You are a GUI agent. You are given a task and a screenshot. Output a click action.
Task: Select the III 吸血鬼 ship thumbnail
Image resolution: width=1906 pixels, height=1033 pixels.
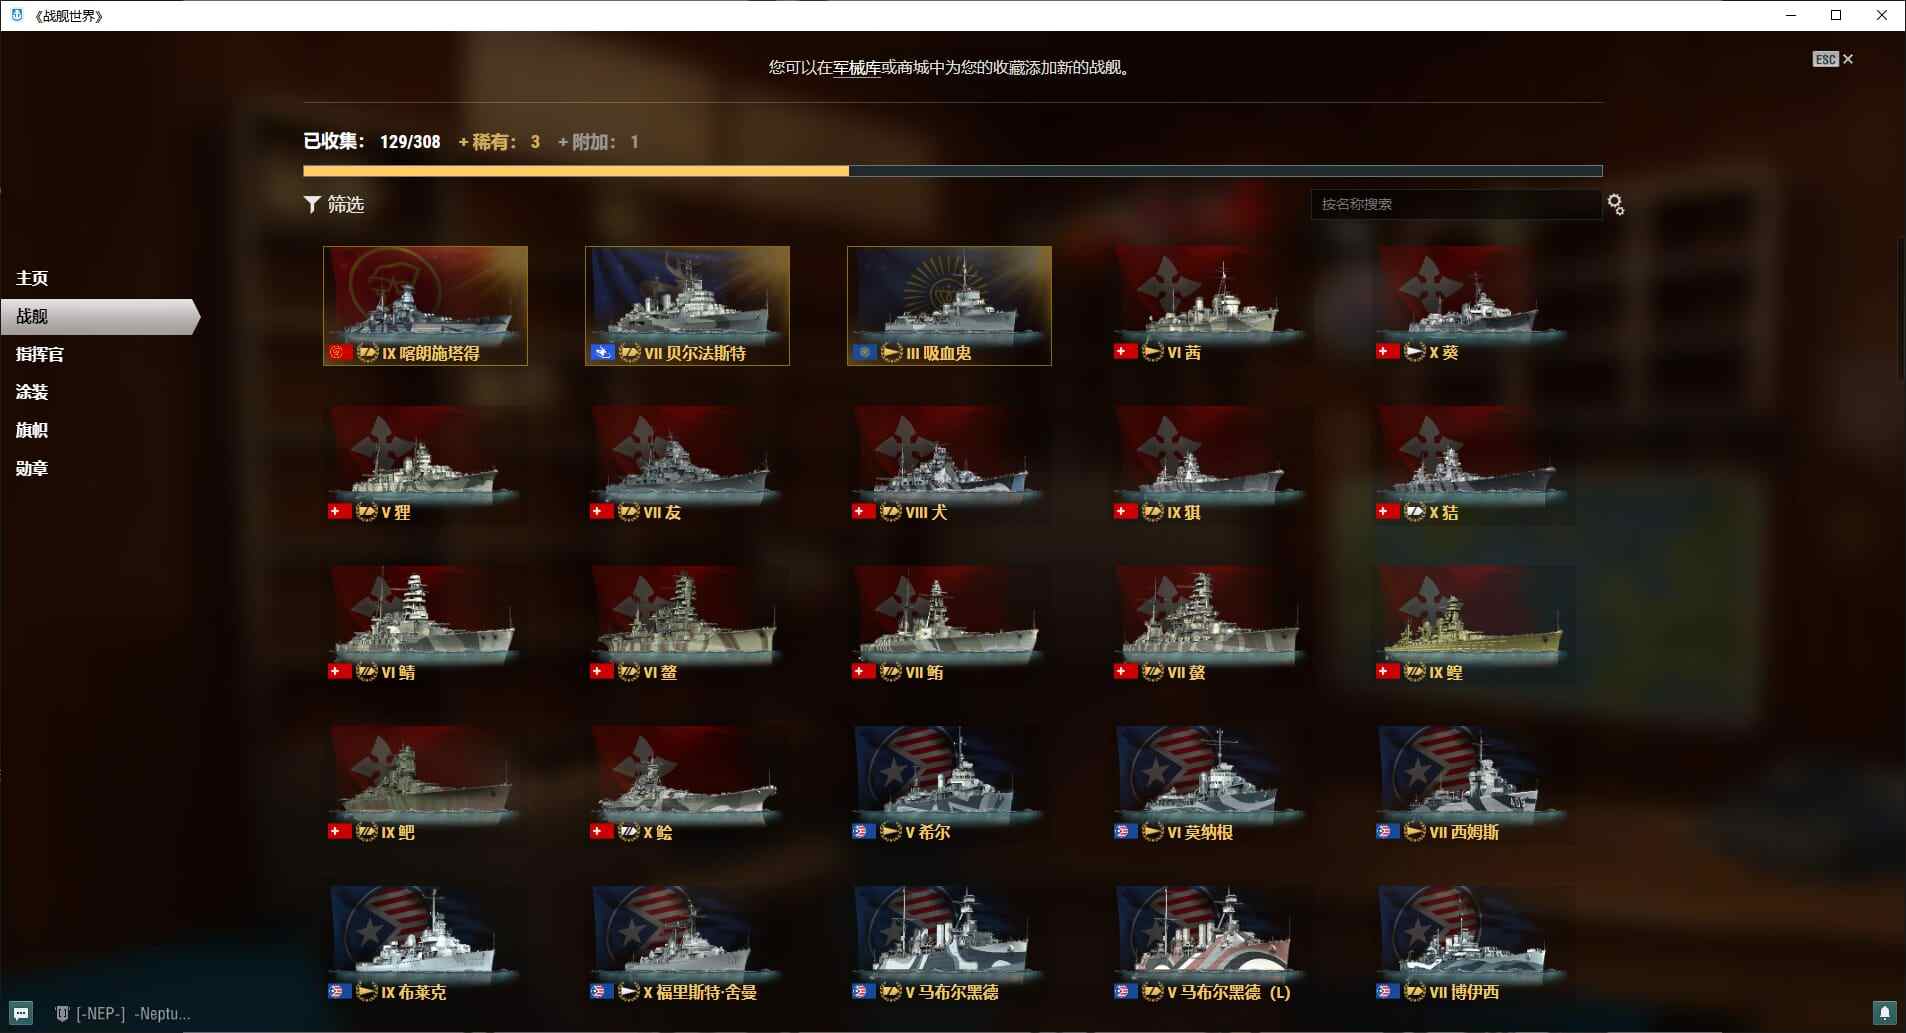tap(949, 305)
